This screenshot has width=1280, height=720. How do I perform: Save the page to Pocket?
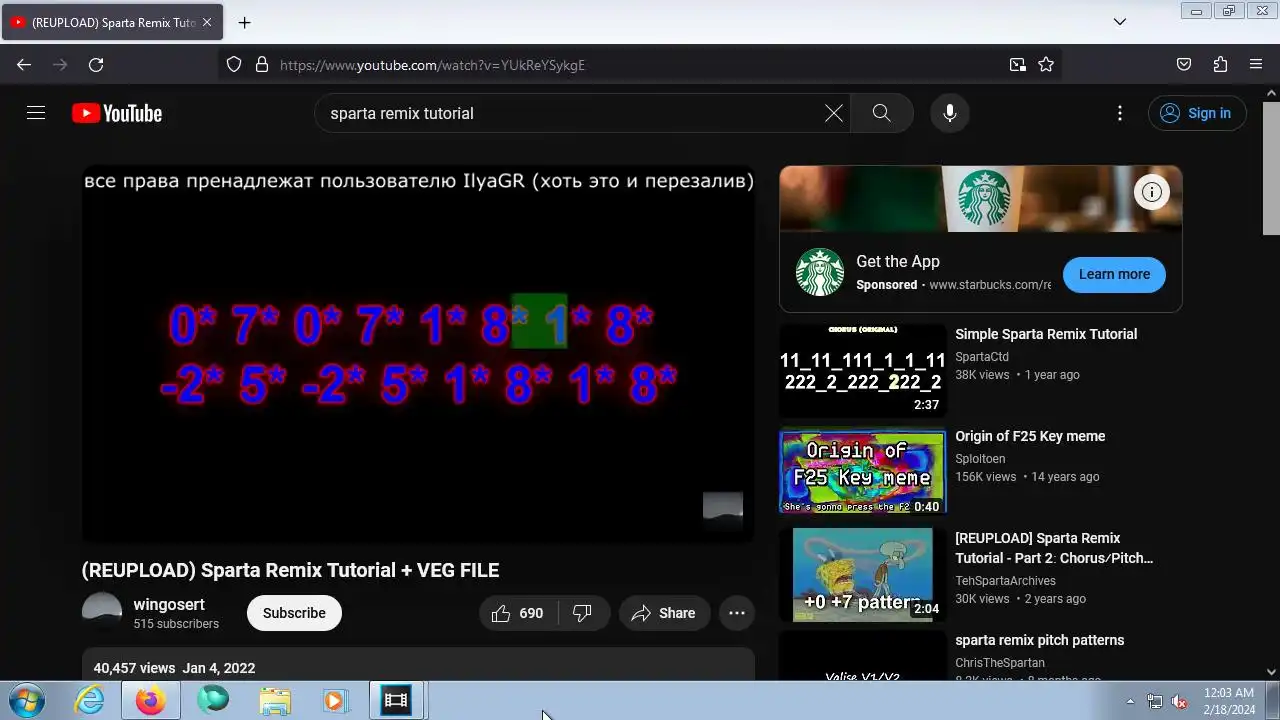click(x=1184, y=64)
